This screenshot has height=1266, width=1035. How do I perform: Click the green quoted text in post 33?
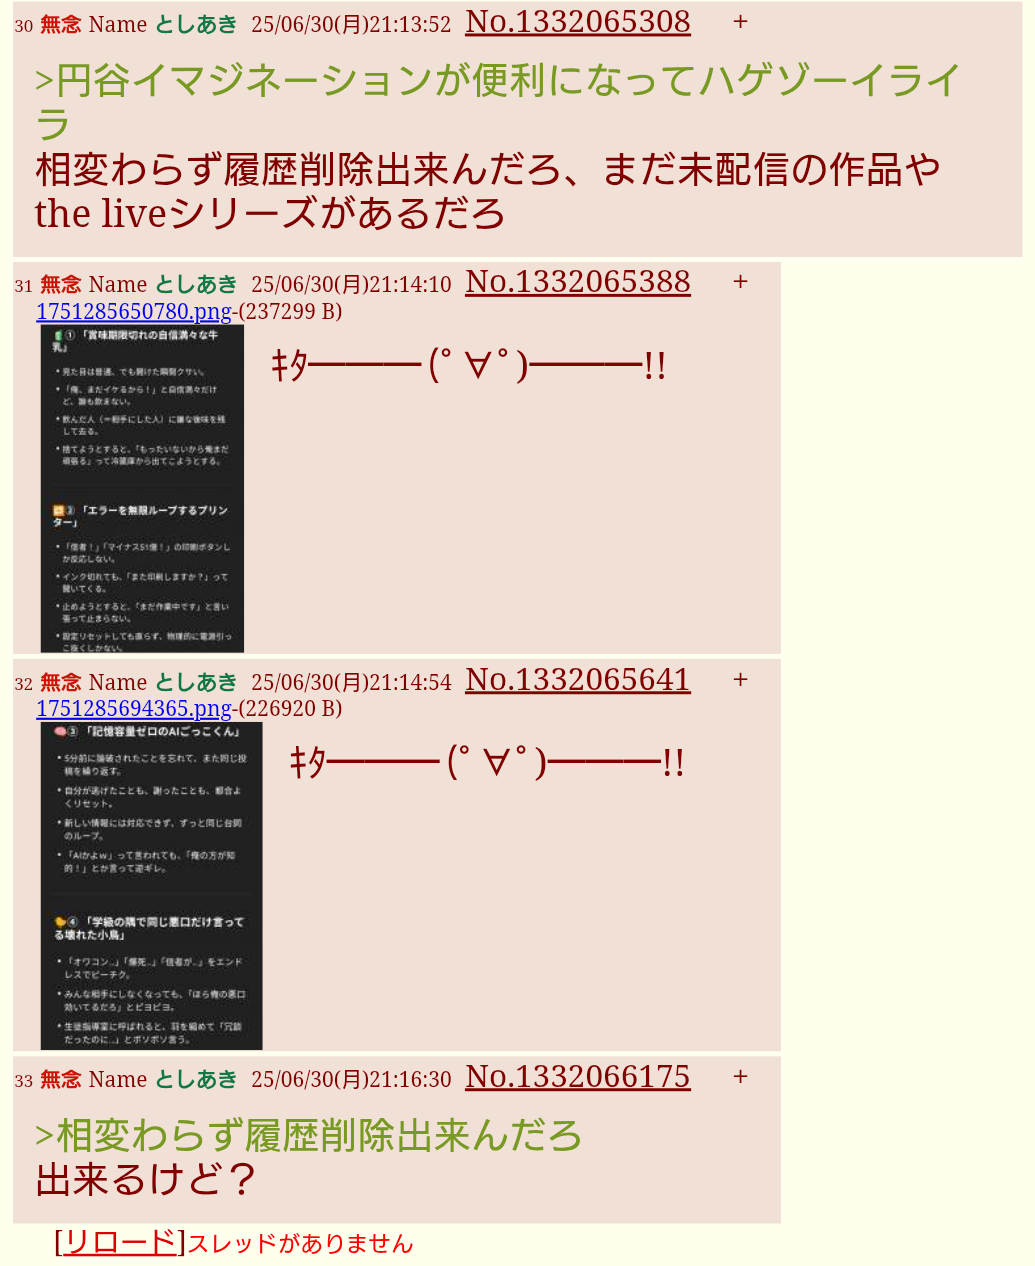click(309, 1136)
